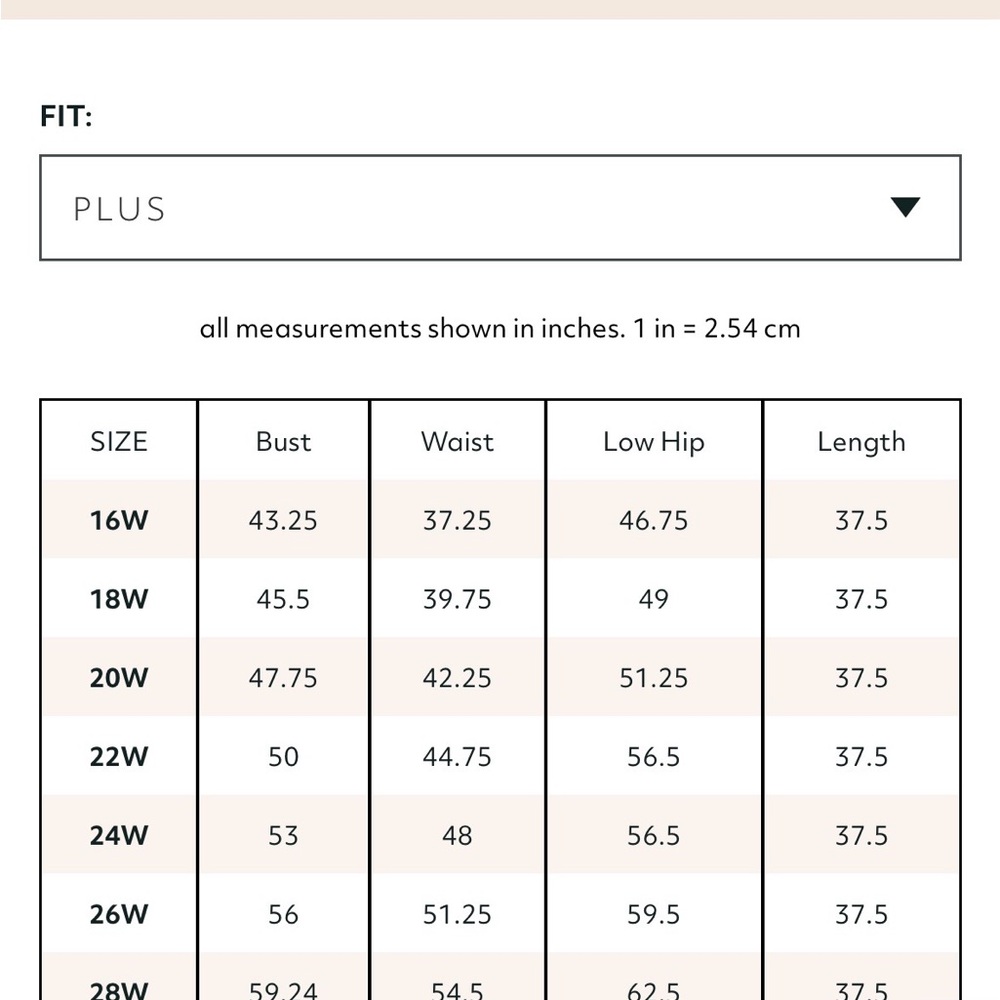Select the Length column header
1000x1000 pixels.
point(862,442)
